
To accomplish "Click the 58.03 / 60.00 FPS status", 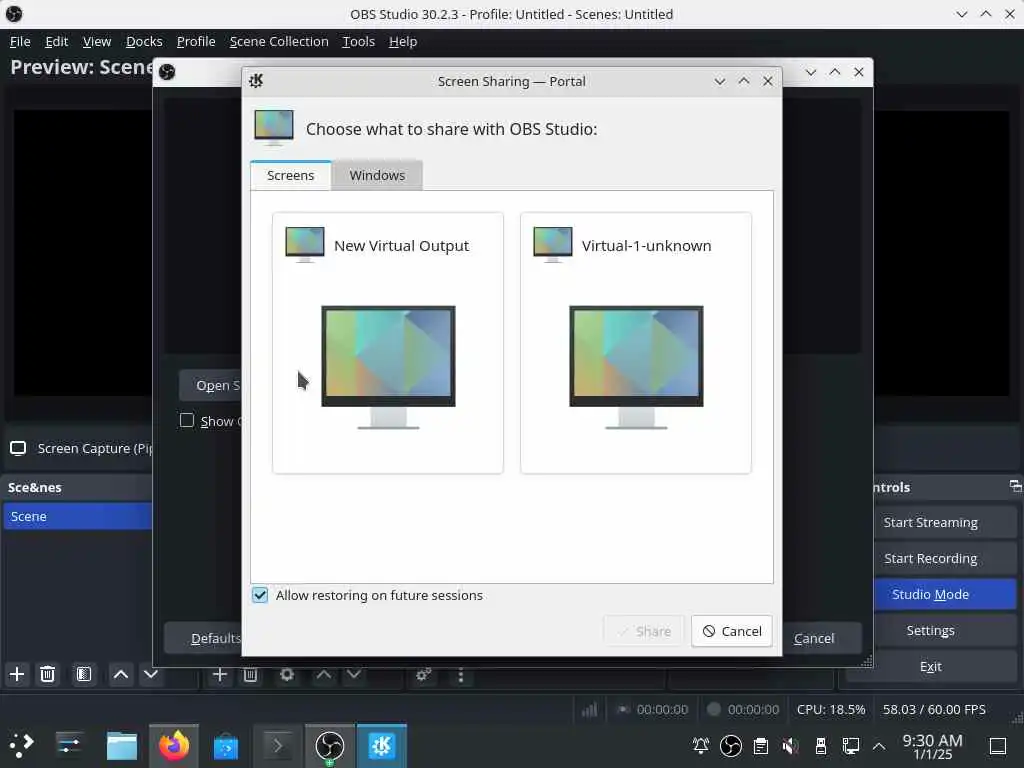I will [934, 709].
